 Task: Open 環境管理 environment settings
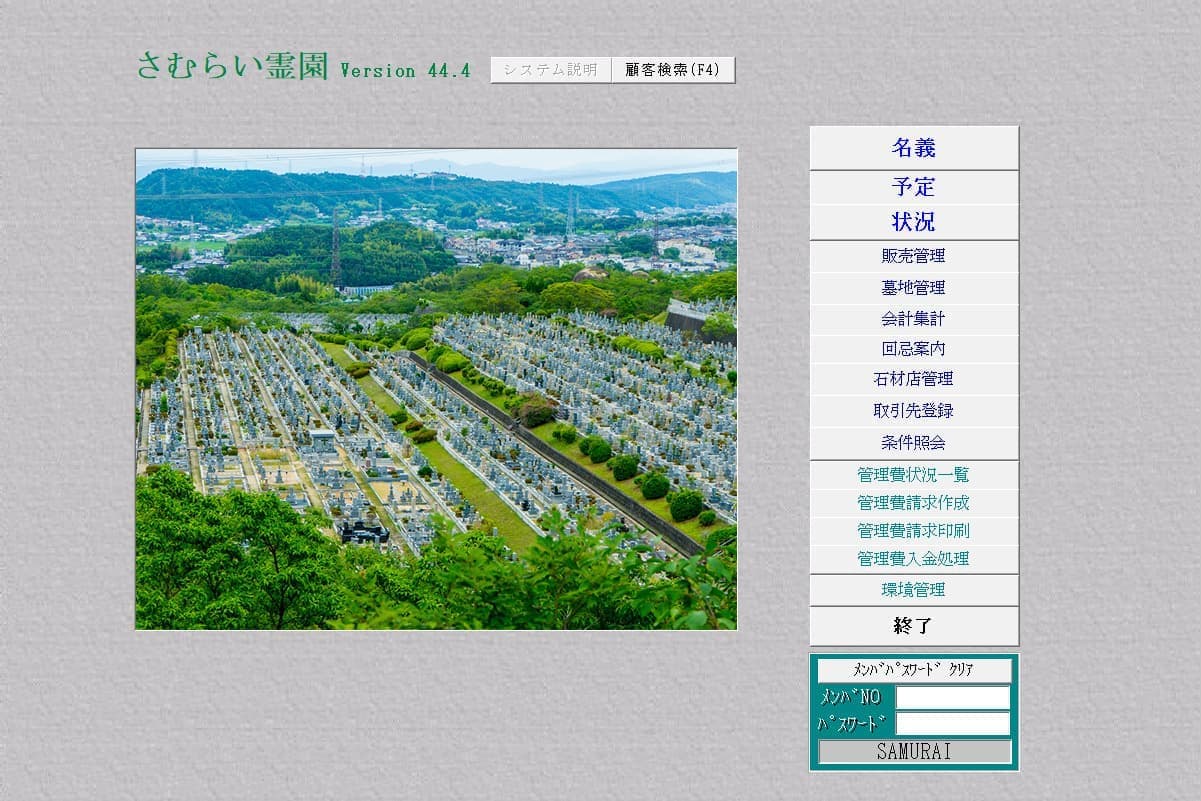coord(914,590)
